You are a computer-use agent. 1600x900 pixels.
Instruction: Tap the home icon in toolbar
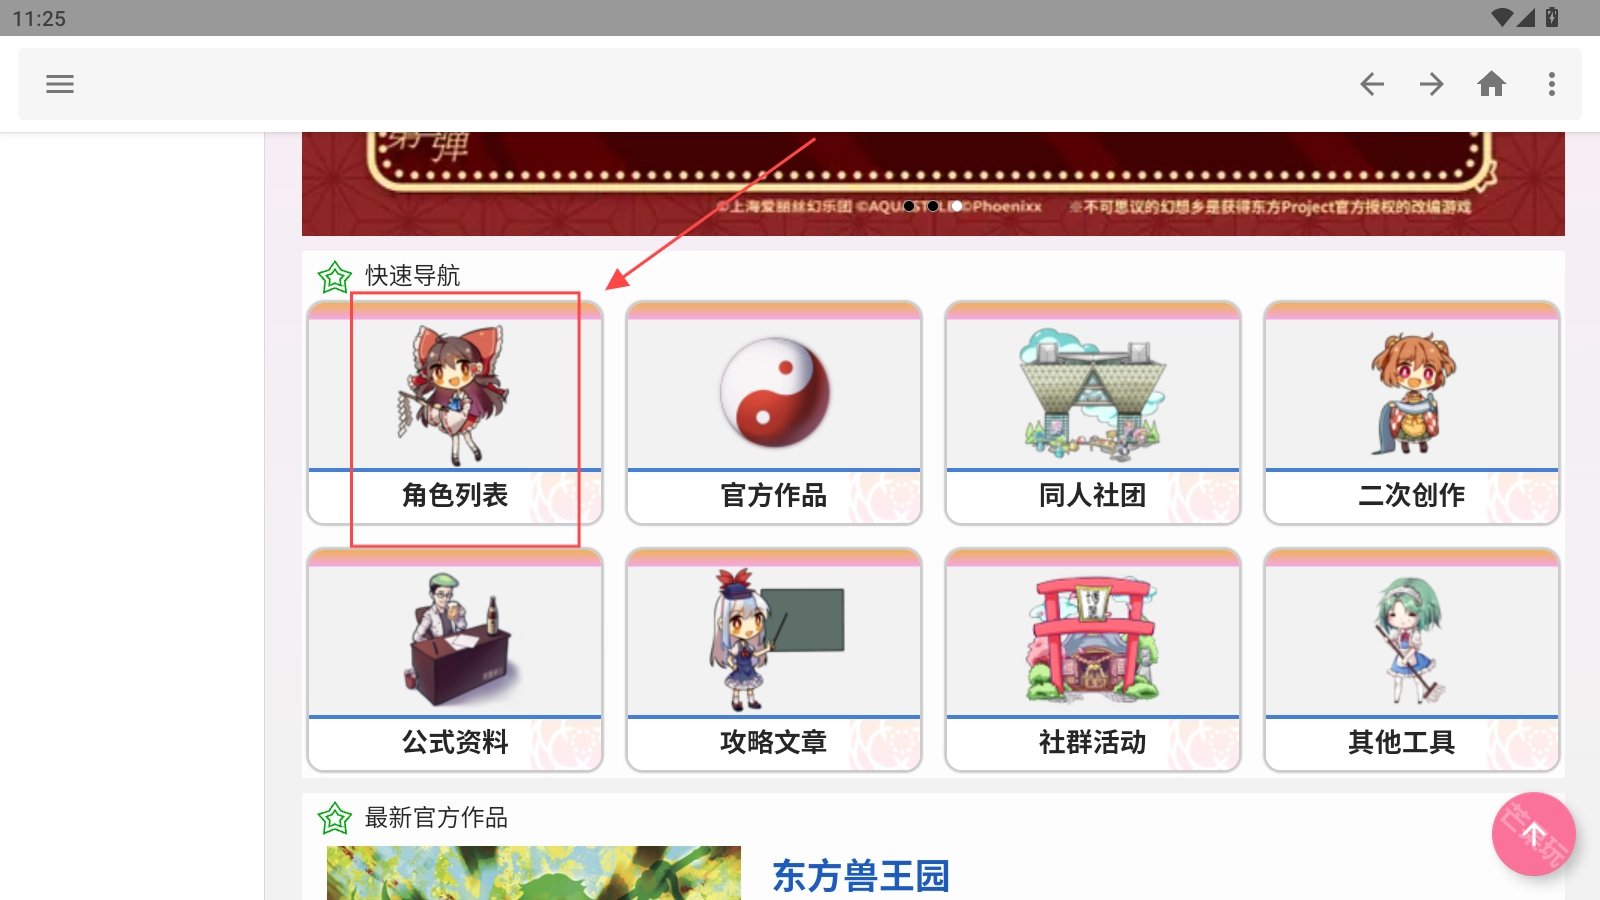click(1492, 84)
